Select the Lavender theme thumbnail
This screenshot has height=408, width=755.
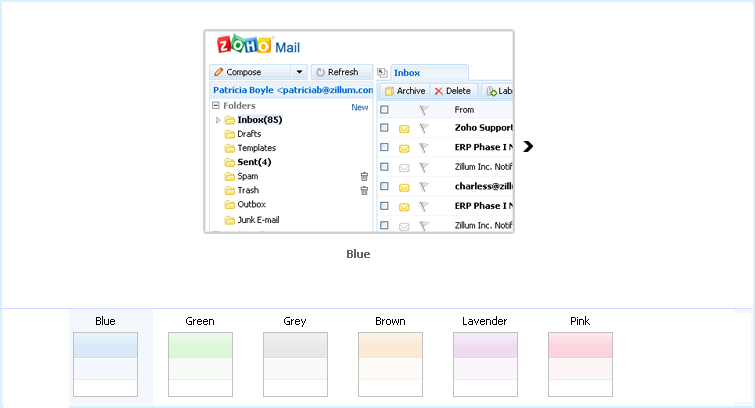(485, 364)
